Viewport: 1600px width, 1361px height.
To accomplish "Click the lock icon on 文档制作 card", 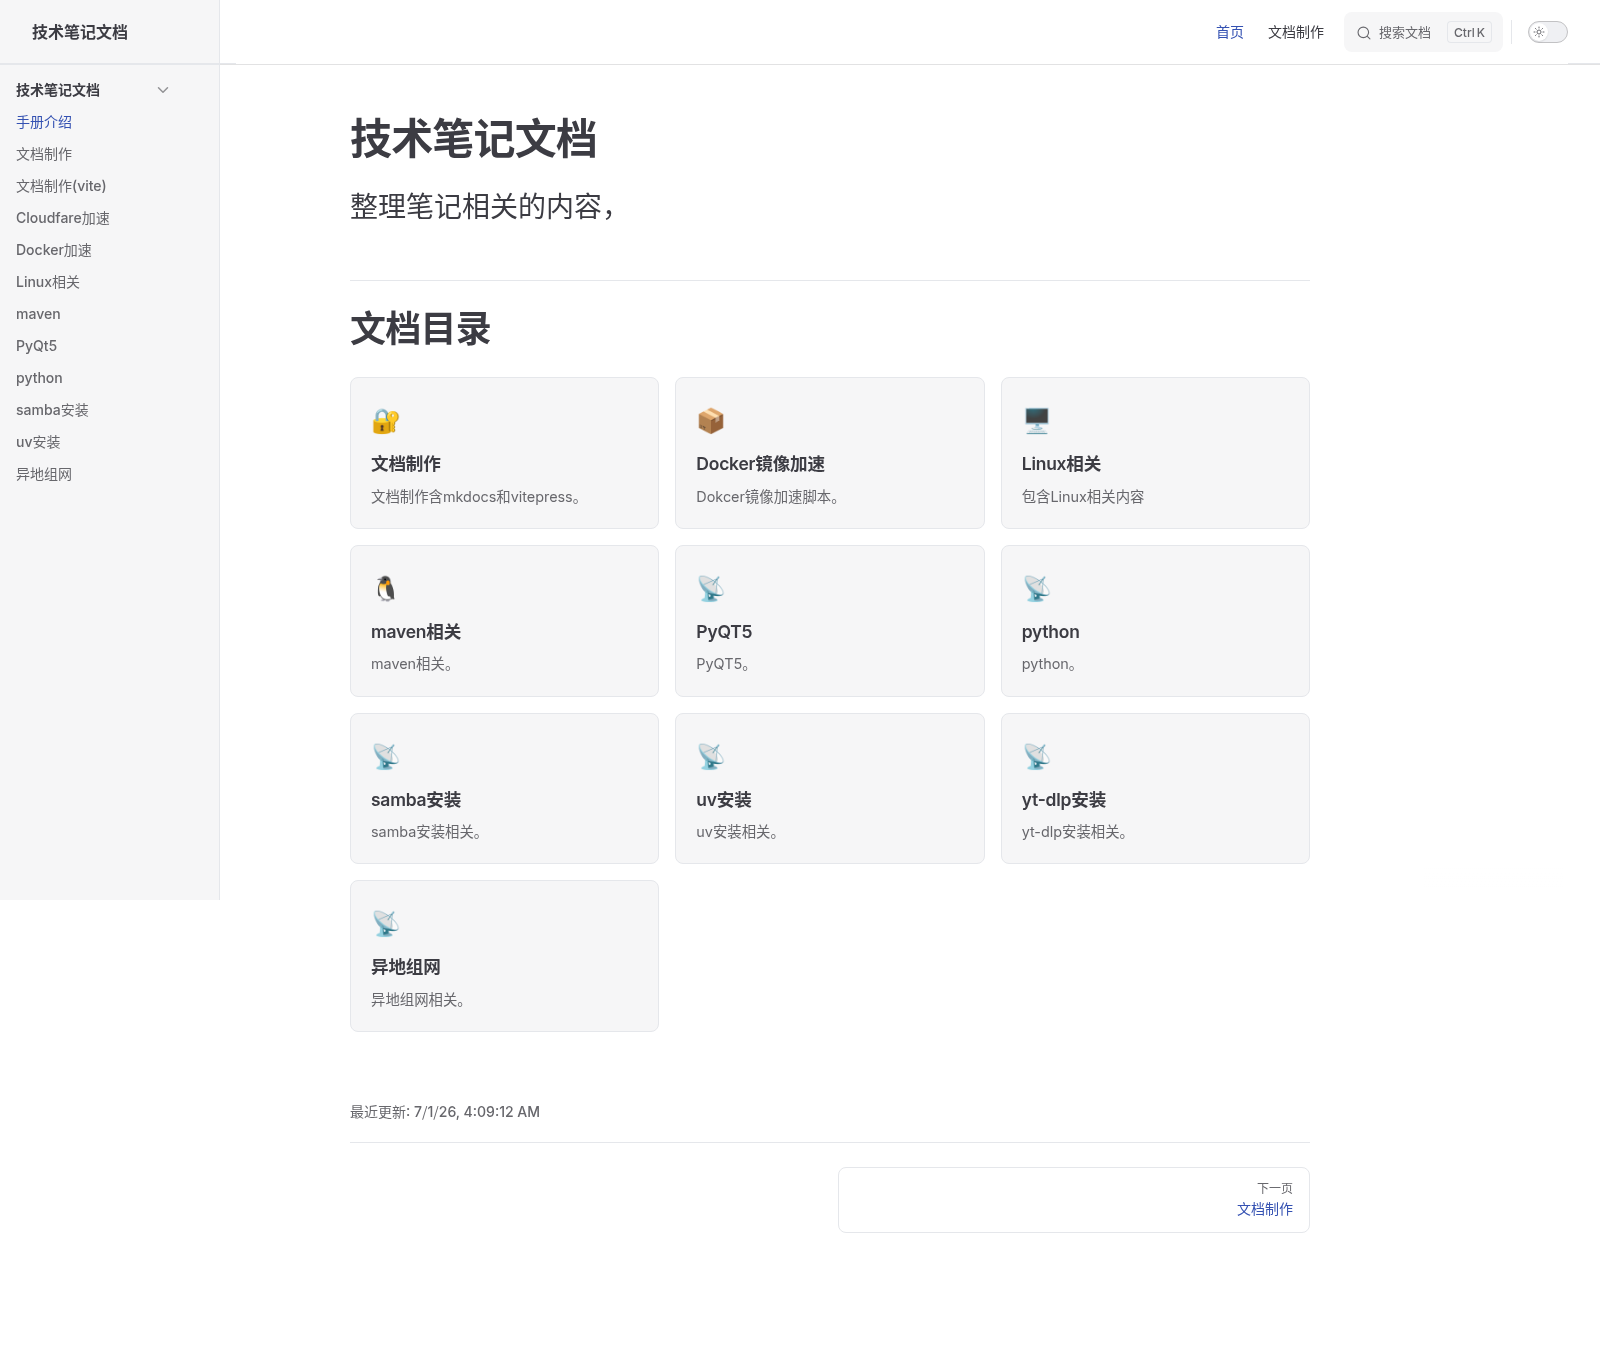I will [x=386, y=421].
